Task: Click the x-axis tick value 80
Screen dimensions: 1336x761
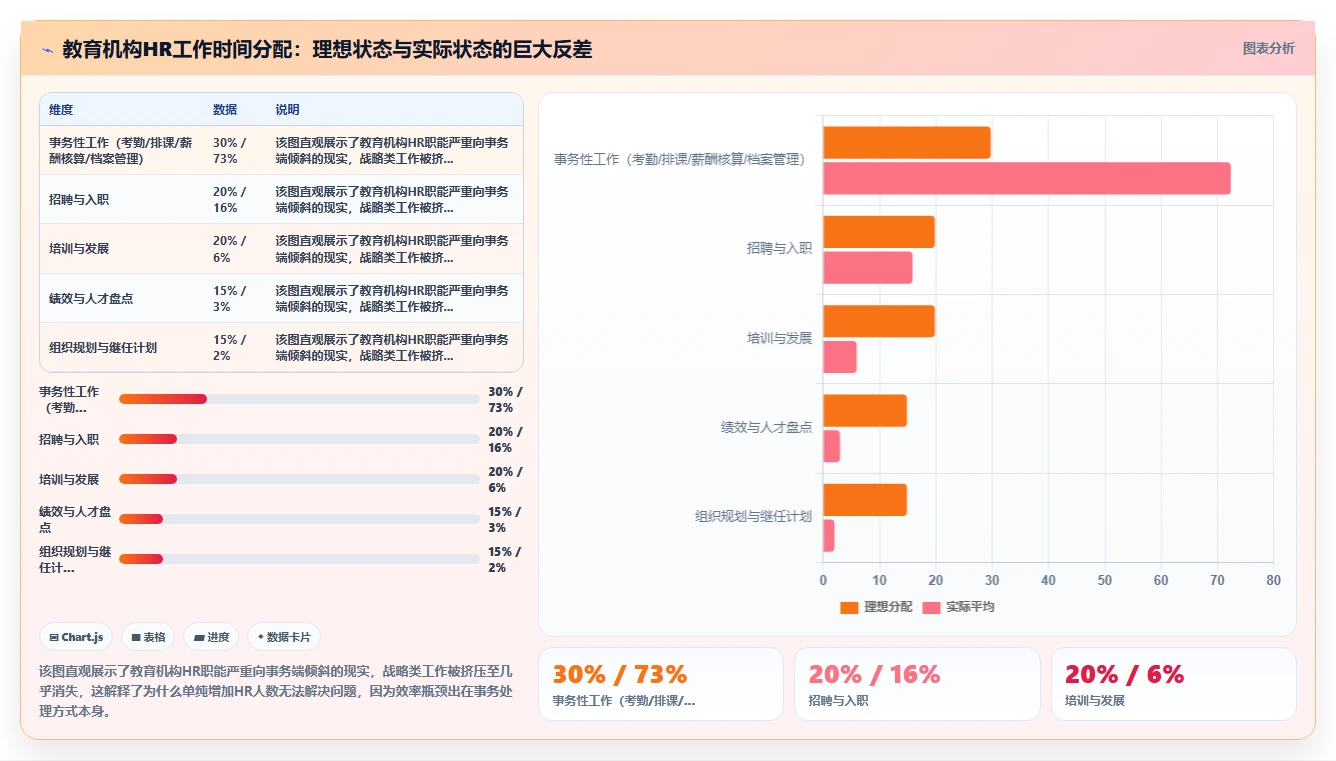Action: point(1273,580)
